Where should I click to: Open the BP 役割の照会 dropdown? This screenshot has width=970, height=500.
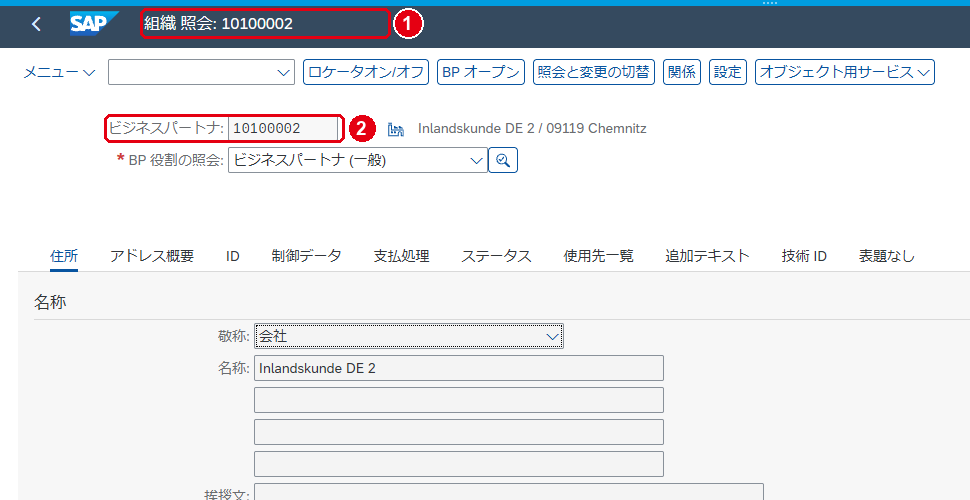pyautogui.click(x=358, y=161)
